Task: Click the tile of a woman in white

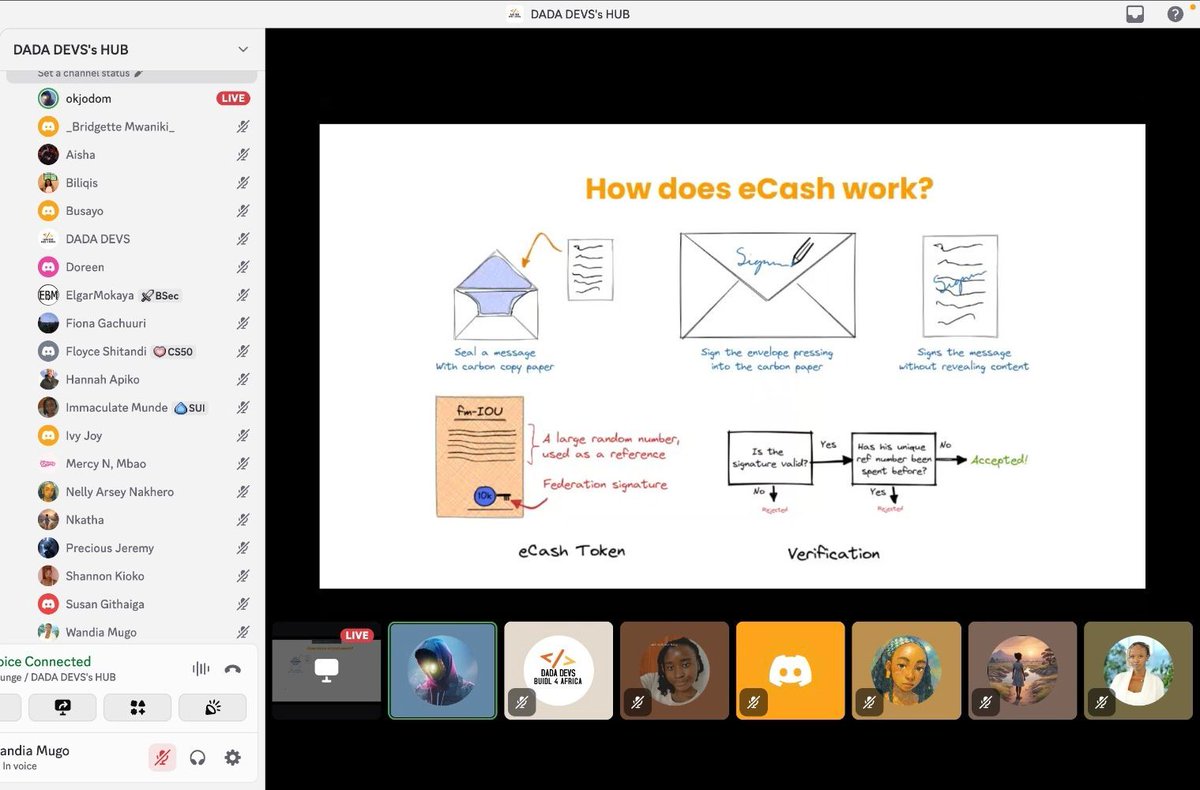Action: tap(1138, 670)
